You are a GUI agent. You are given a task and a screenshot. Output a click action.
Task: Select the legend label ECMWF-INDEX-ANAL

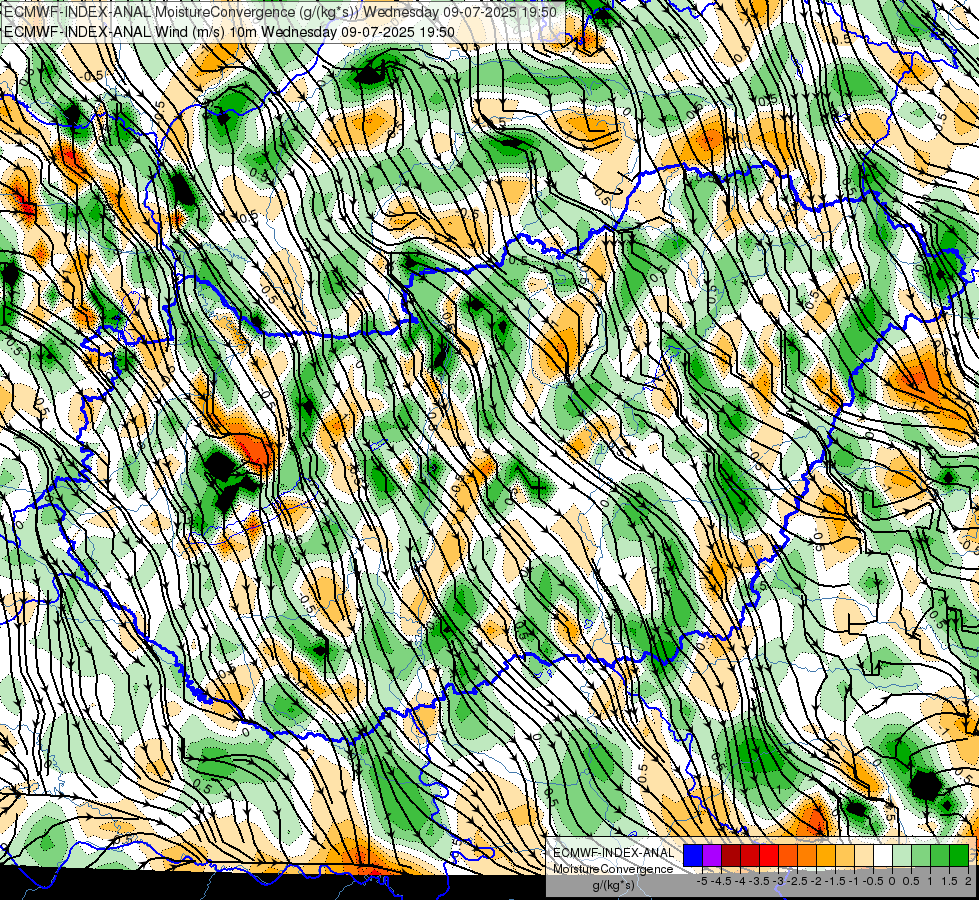614,853
